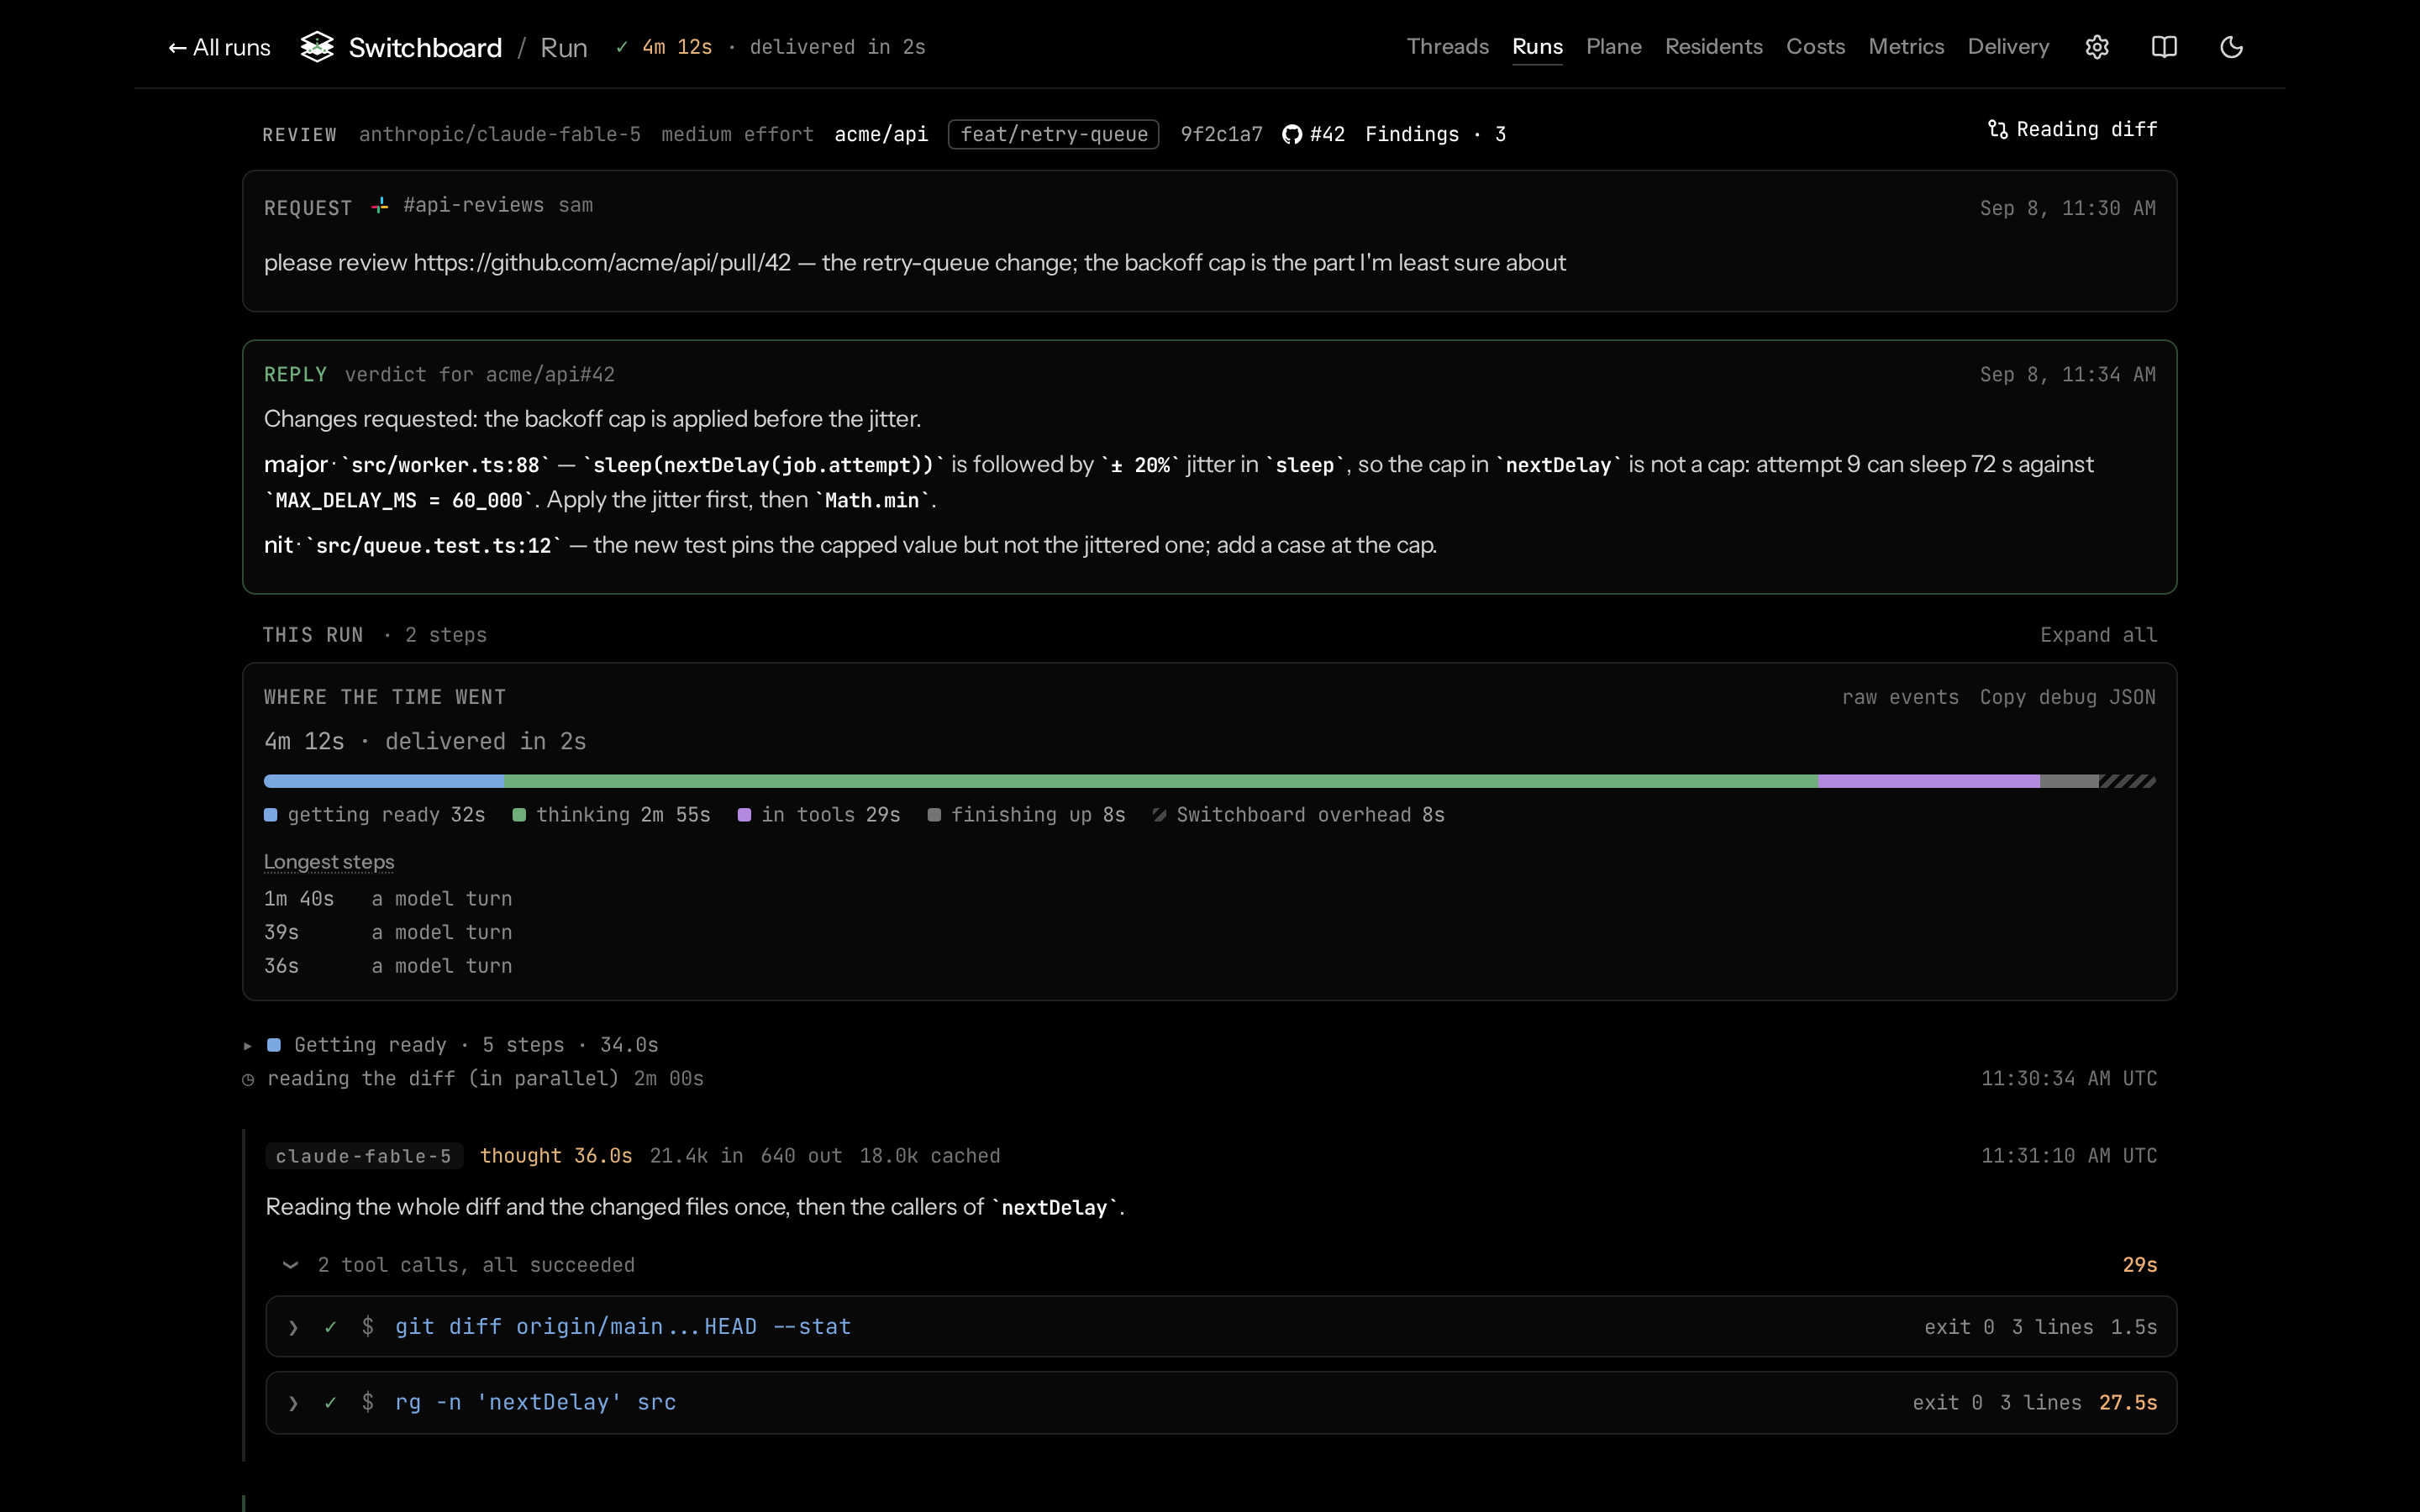The image size is (2420, 1512).
Task: Click Copy debug JSON
Action: coord(2067,697)
